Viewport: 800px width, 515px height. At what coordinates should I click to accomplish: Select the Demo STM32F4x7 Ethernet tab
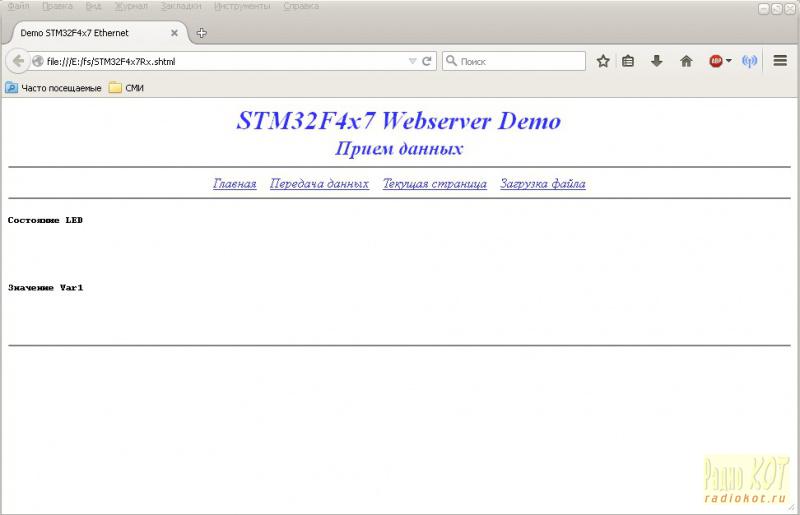pos(90,33)
